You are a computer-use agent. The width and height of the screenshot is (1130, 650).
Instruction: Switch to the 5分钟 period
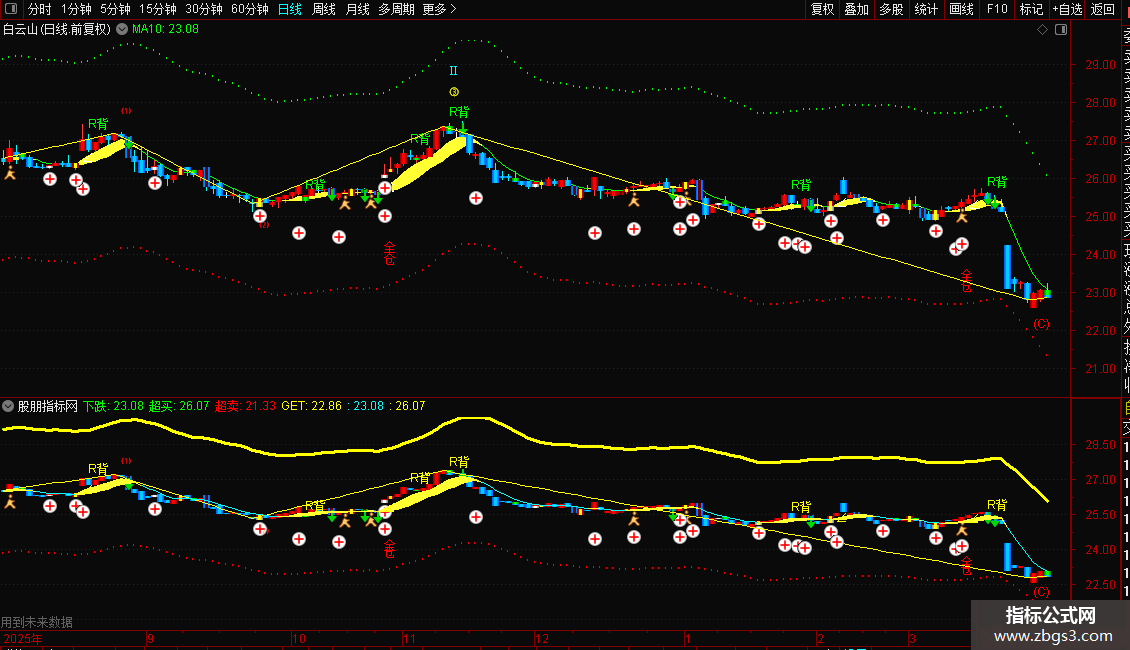pos(115,9)
